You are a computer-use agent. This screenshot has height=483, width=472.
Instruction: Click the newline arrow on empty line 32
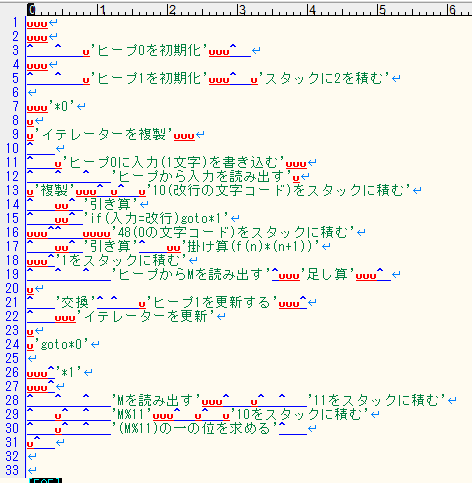[32, 457]
